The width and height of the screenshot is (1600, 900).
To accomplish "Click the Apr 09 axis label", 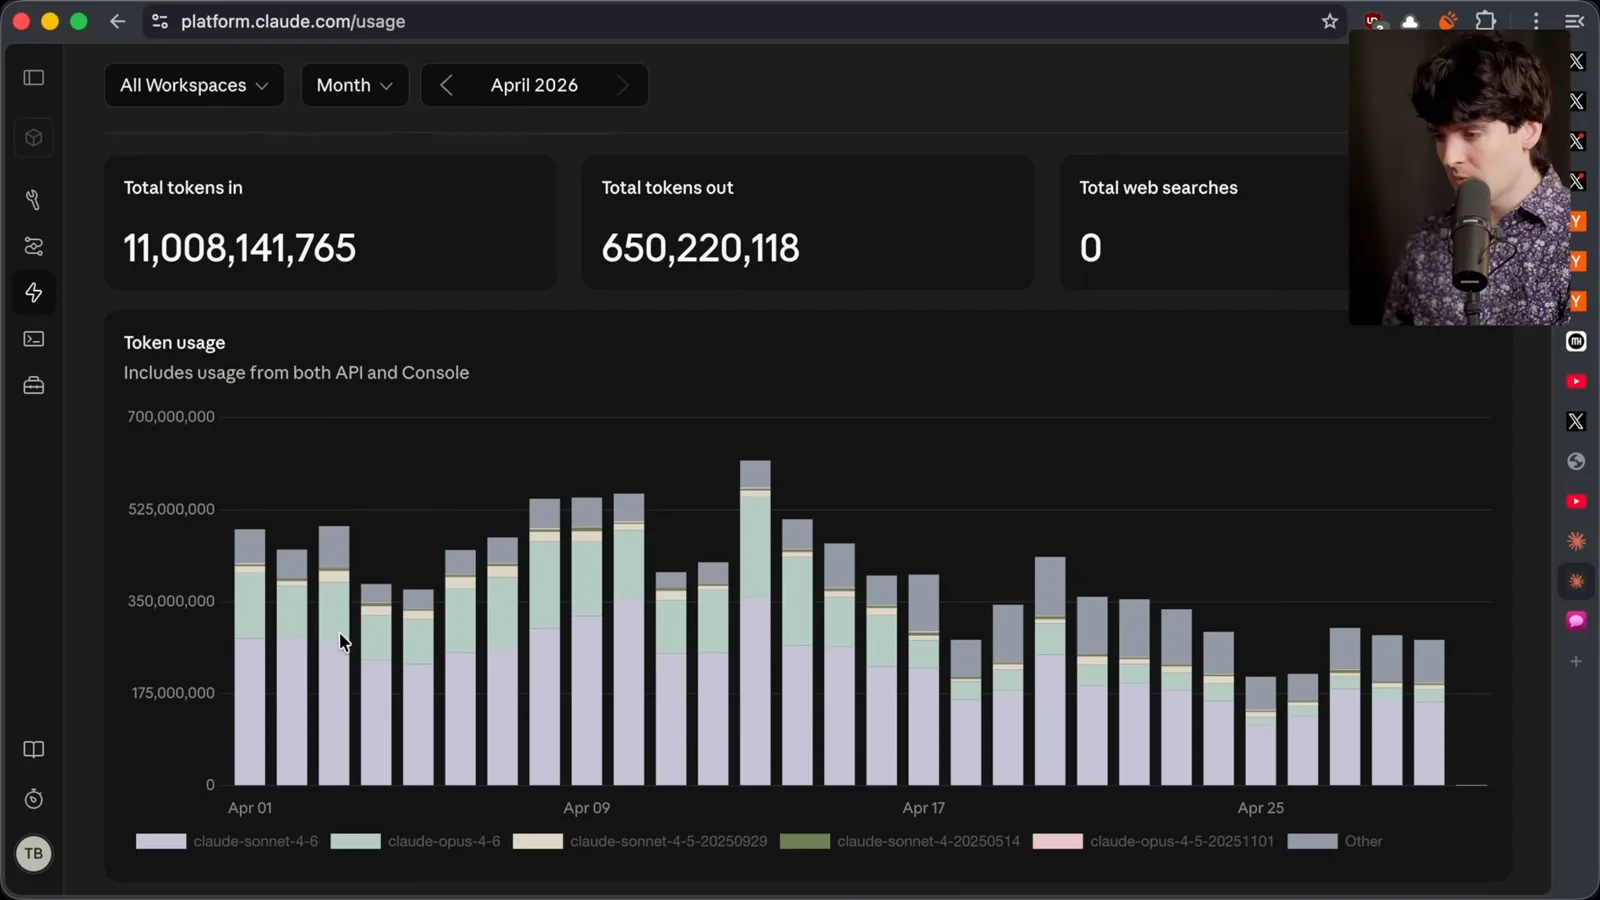I will point(586,808).
